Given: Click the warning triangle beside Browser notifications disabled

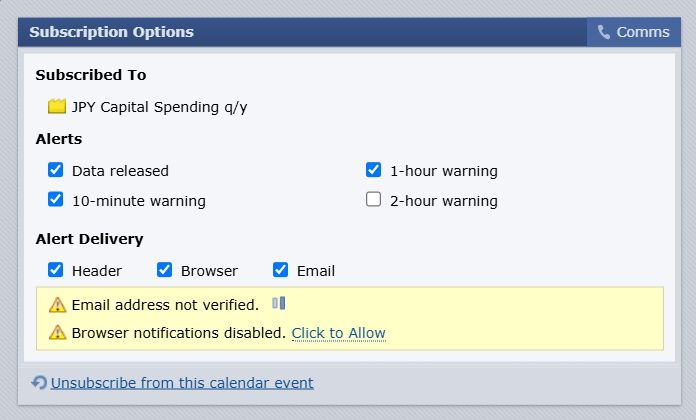Looking at the screenshot, I should point(57,333).
